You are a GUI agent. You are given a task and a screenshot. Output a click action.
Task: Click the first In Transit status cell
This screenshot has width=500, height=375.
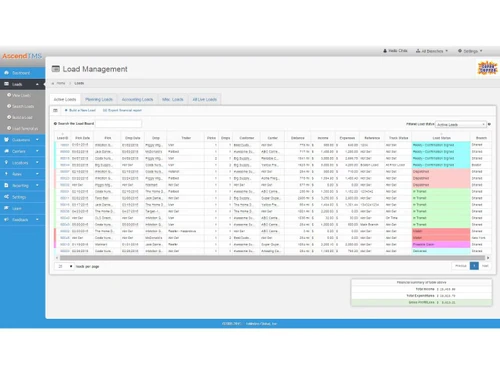point(441,192)
